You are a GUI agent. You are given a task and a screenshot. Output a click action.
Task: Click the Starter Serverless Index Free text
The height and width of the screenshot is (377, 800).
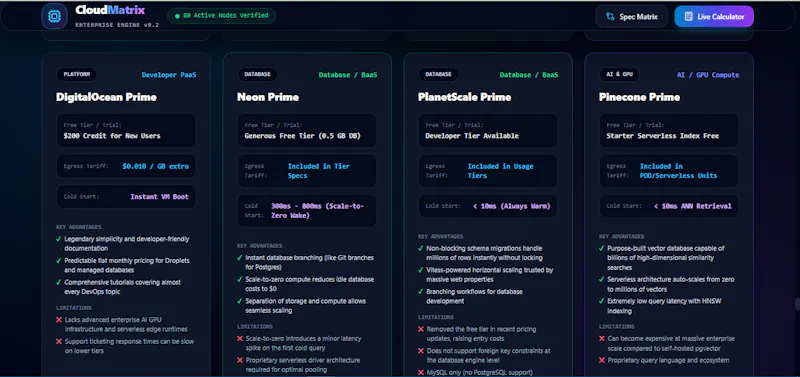(663, 136)
